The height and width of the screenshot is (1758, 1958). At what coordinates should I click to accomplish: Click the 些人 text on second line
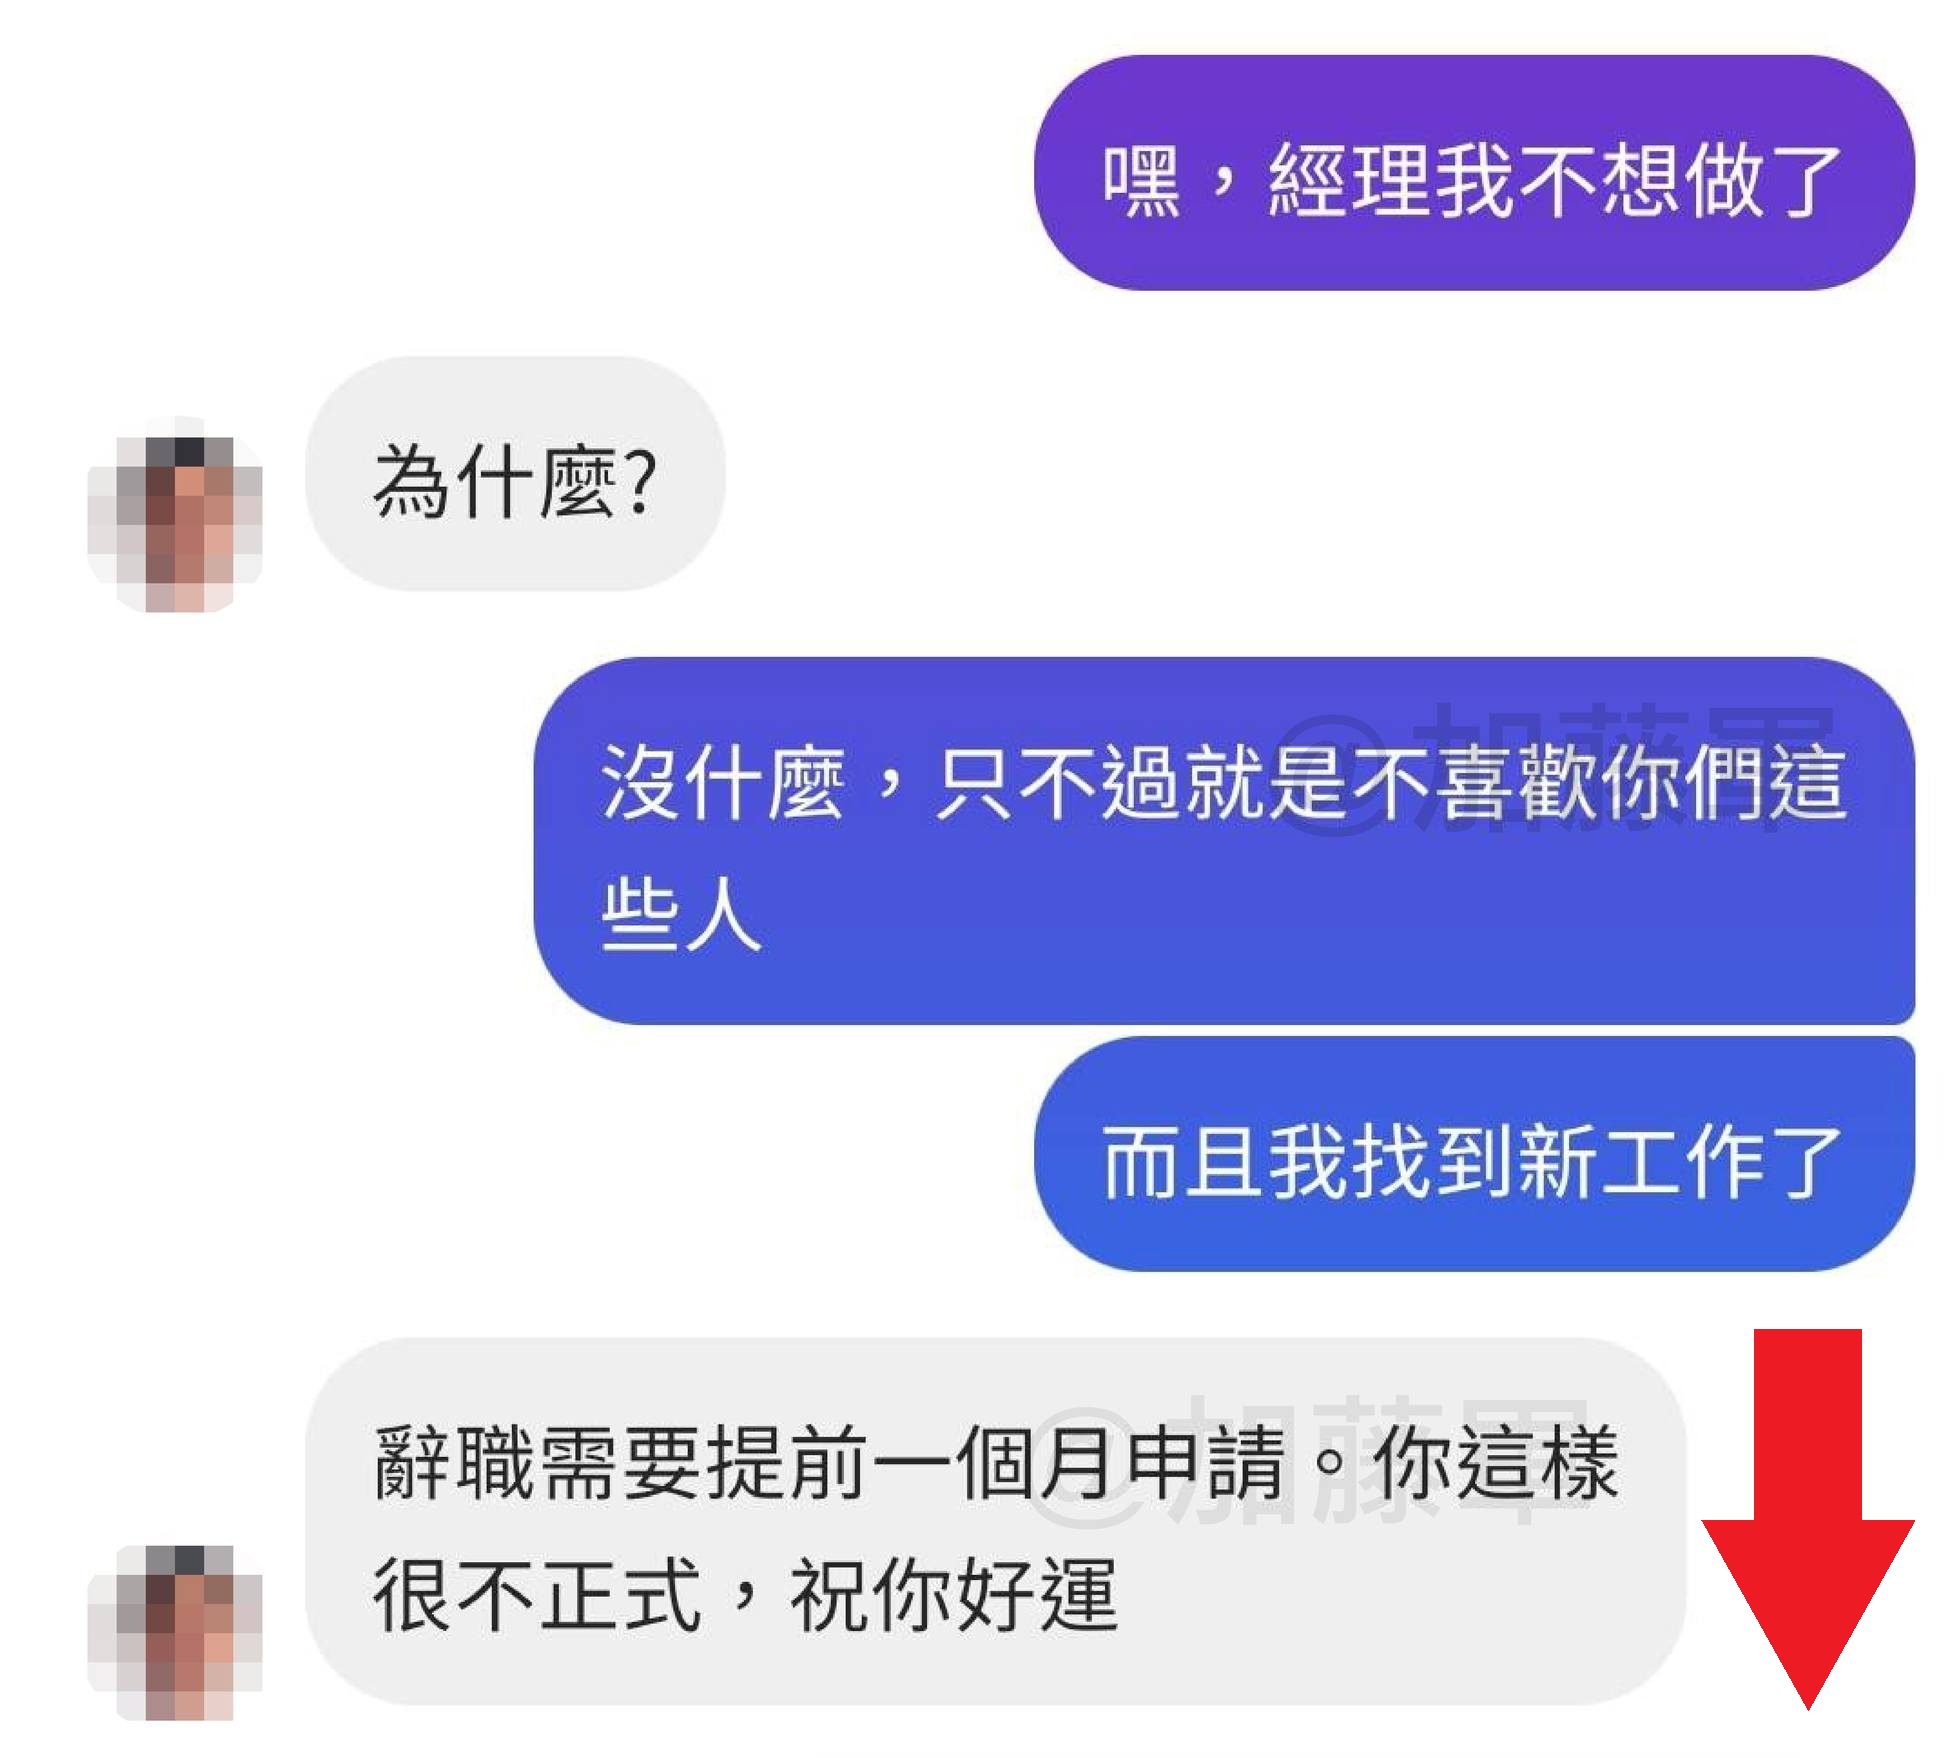click(x=681, y=914)
